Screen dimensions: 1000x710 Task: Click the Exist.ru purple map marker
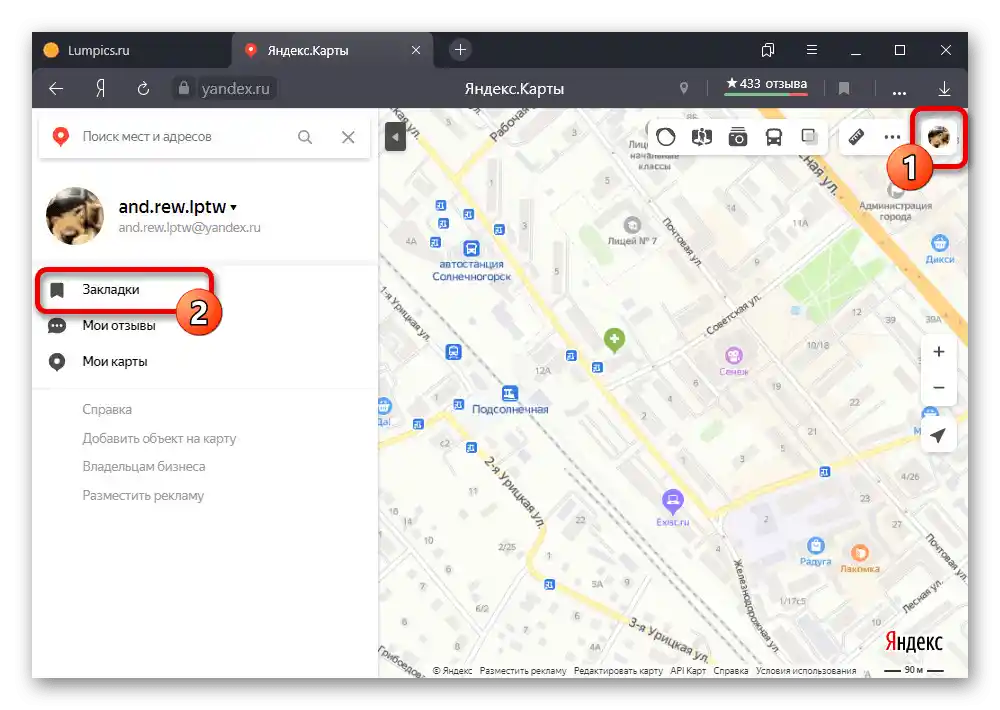tap(672, 500)
